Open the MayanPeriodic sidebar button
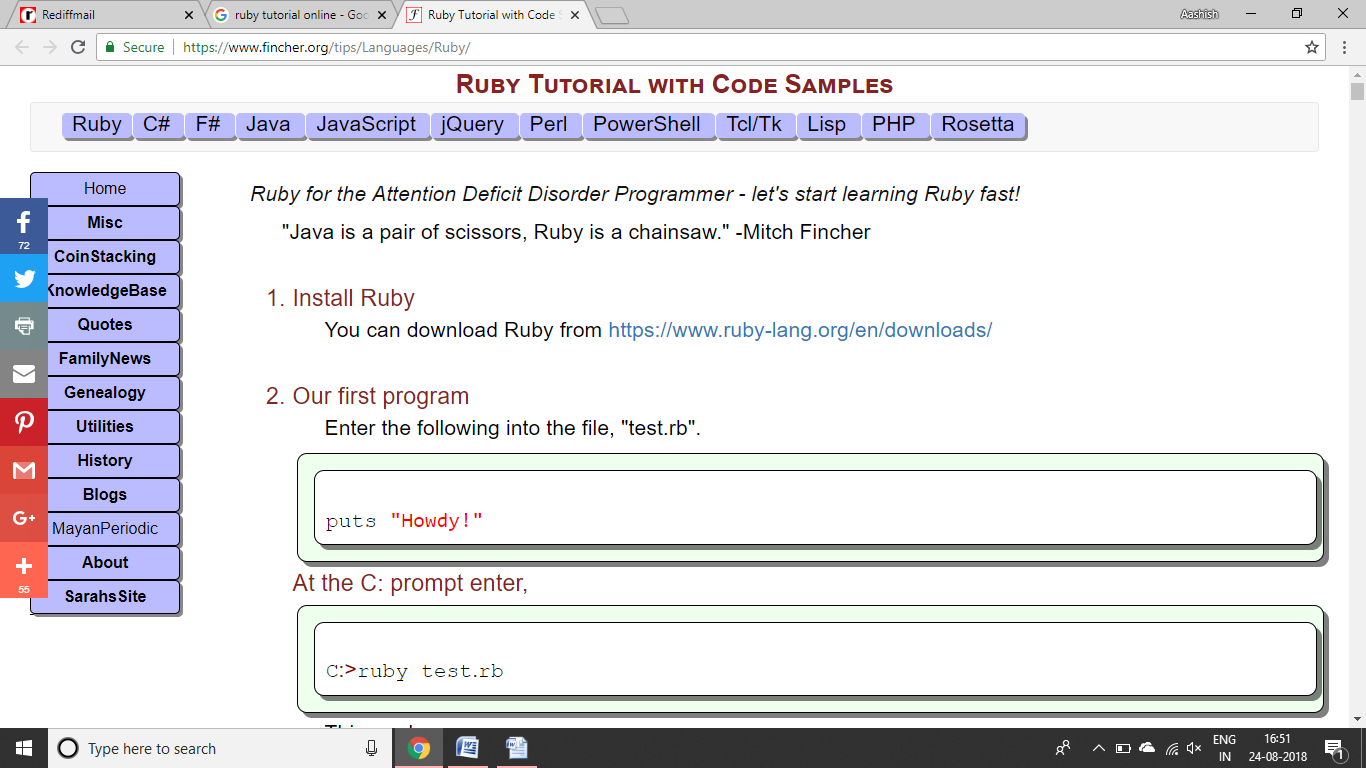Viewport: 1366px width, 768px height. [x=105, y=528]
